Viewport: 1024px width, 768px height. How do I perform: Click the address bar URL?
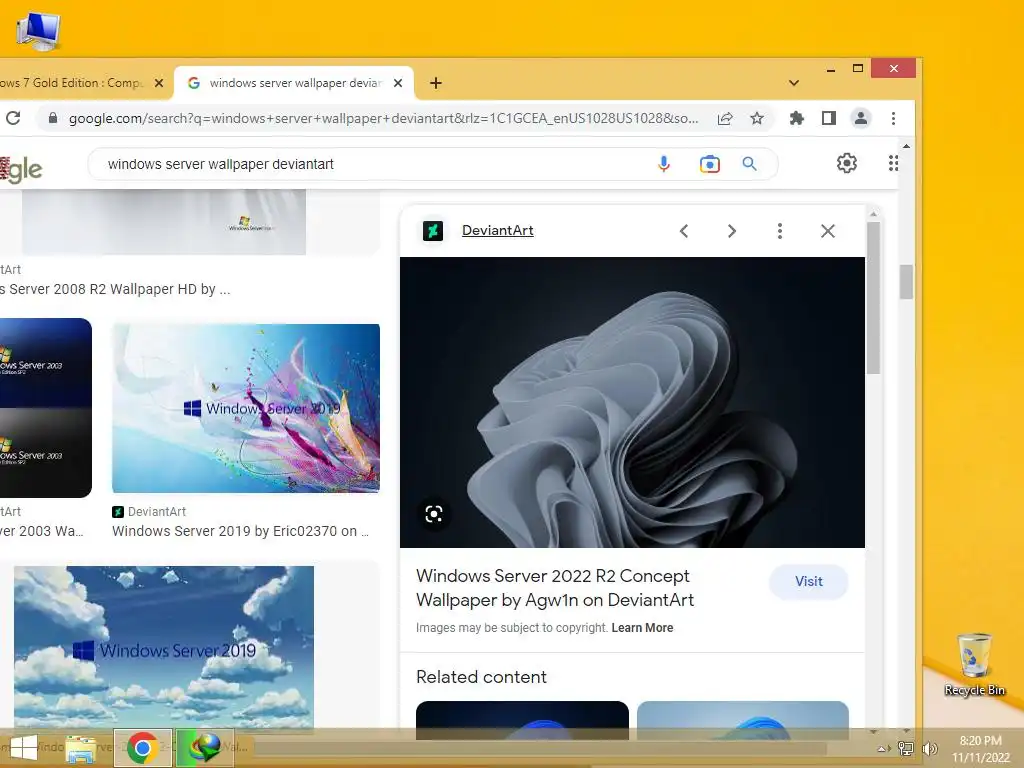[x=383, y=118]
